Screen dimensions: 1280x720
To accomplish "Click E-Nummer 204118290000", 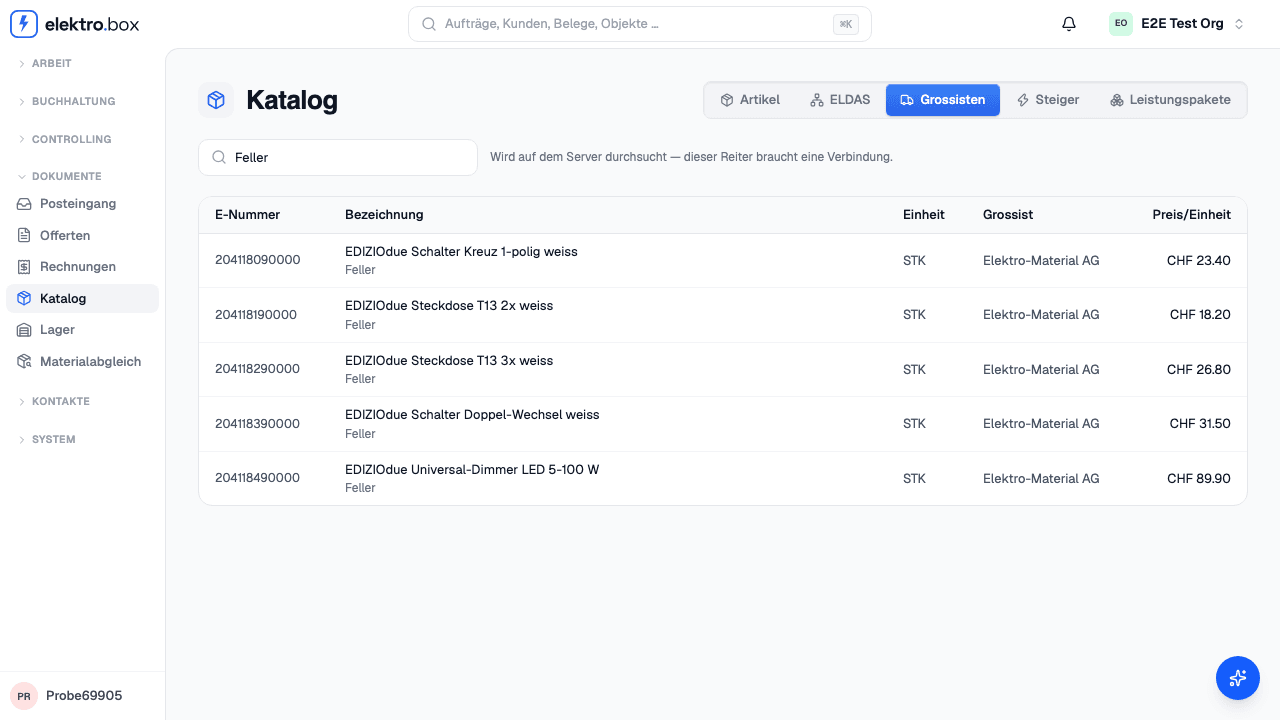I will coord(257,369).
